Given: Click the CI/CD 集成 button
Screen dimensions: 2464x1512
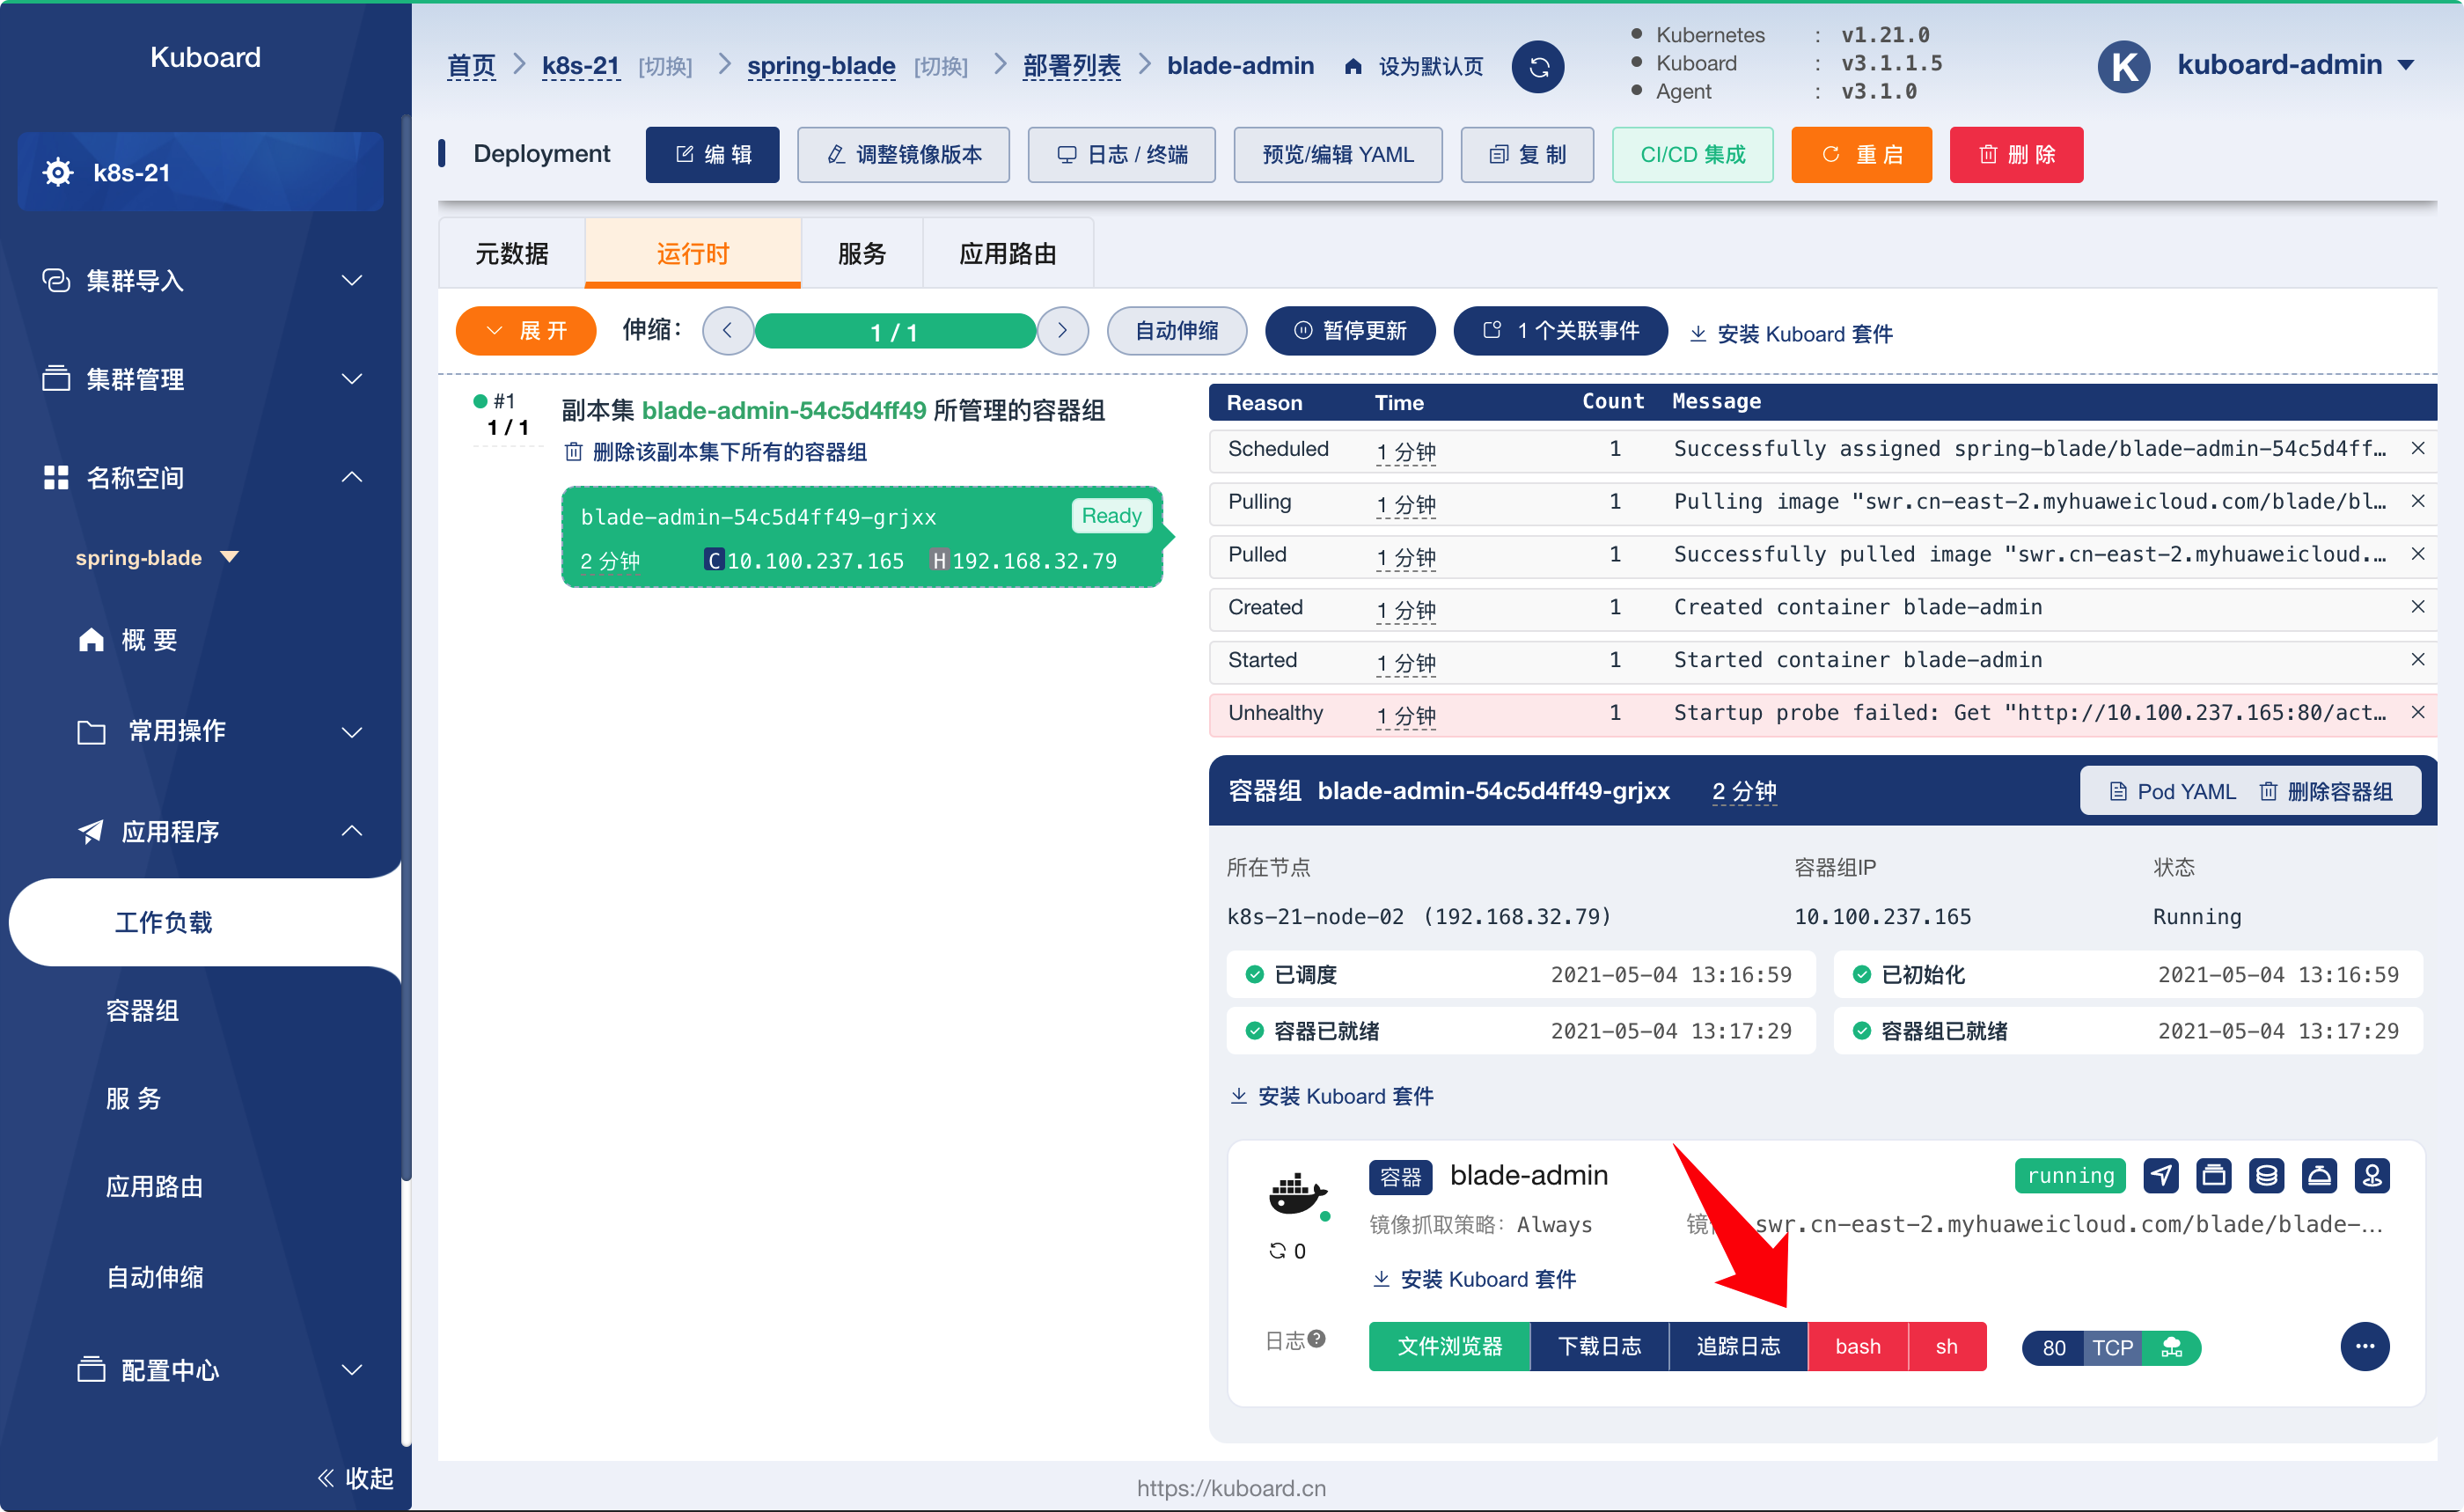Looking at the screenshot, I should pyautogui.click(x=1693, y=155).
